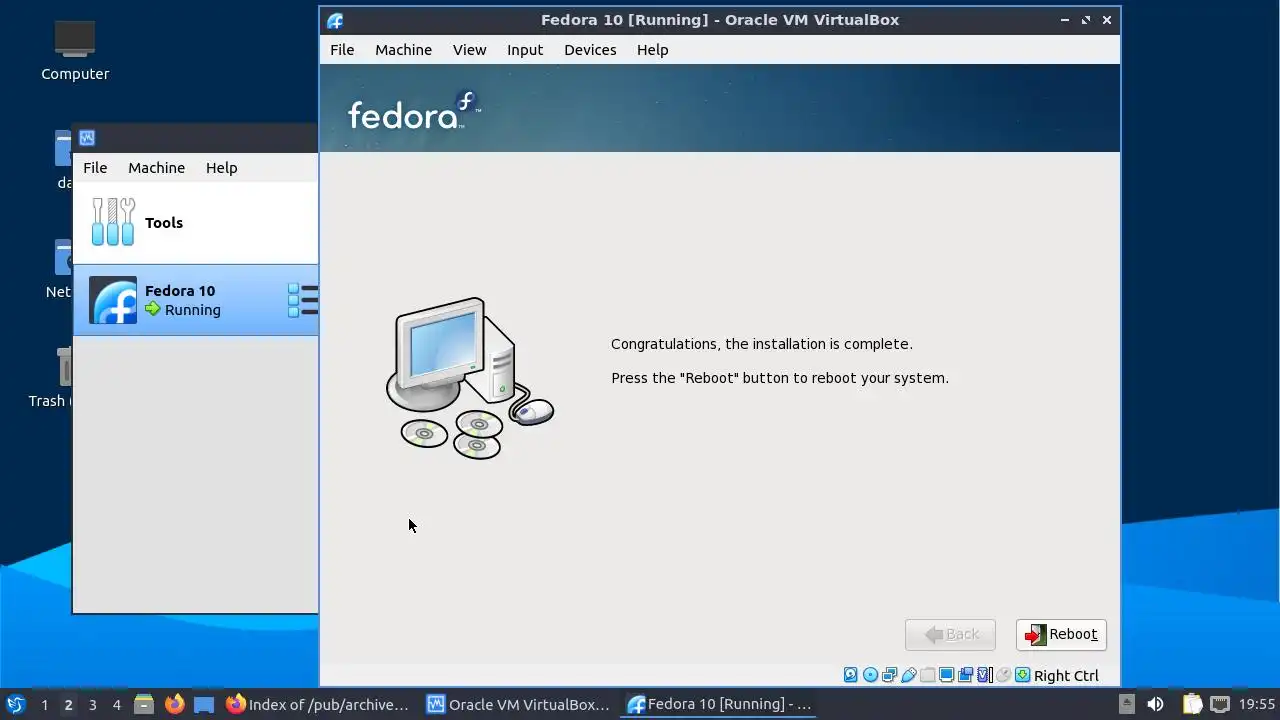Image resolution: width=1280 pixels, height=720 pixels.
Task: Click the CPU virtualization status icon
Action: click(984, 675)
